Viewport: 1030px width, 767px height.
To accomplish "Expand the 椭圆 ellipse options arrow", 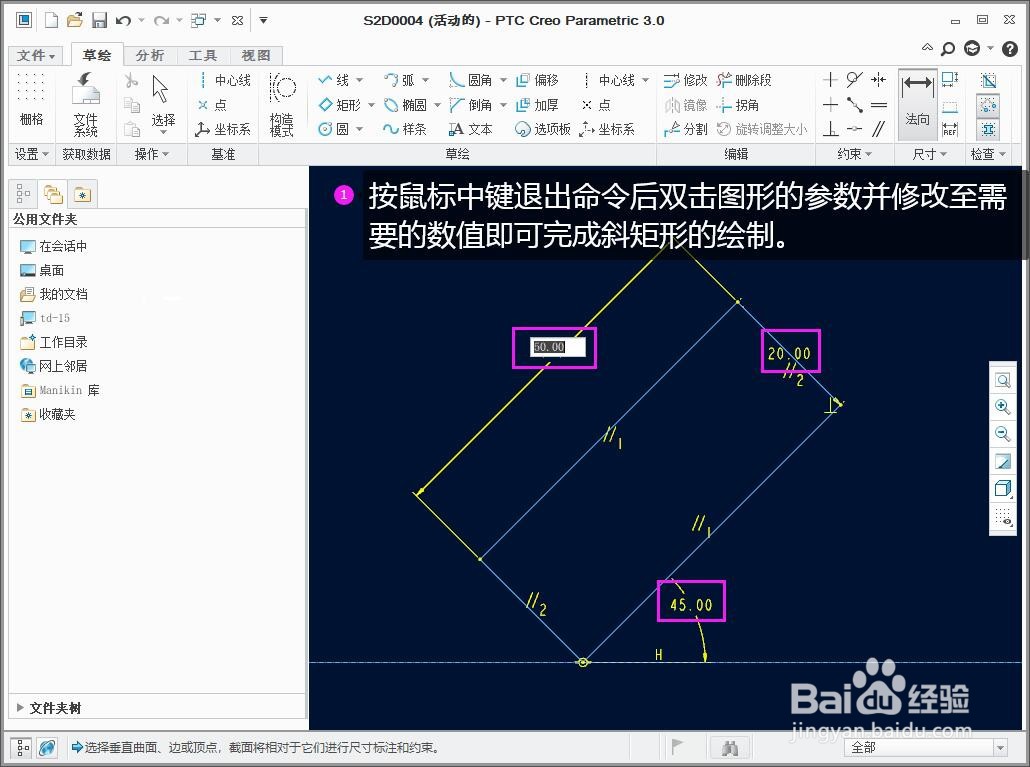I will click(x=437, y=105).
